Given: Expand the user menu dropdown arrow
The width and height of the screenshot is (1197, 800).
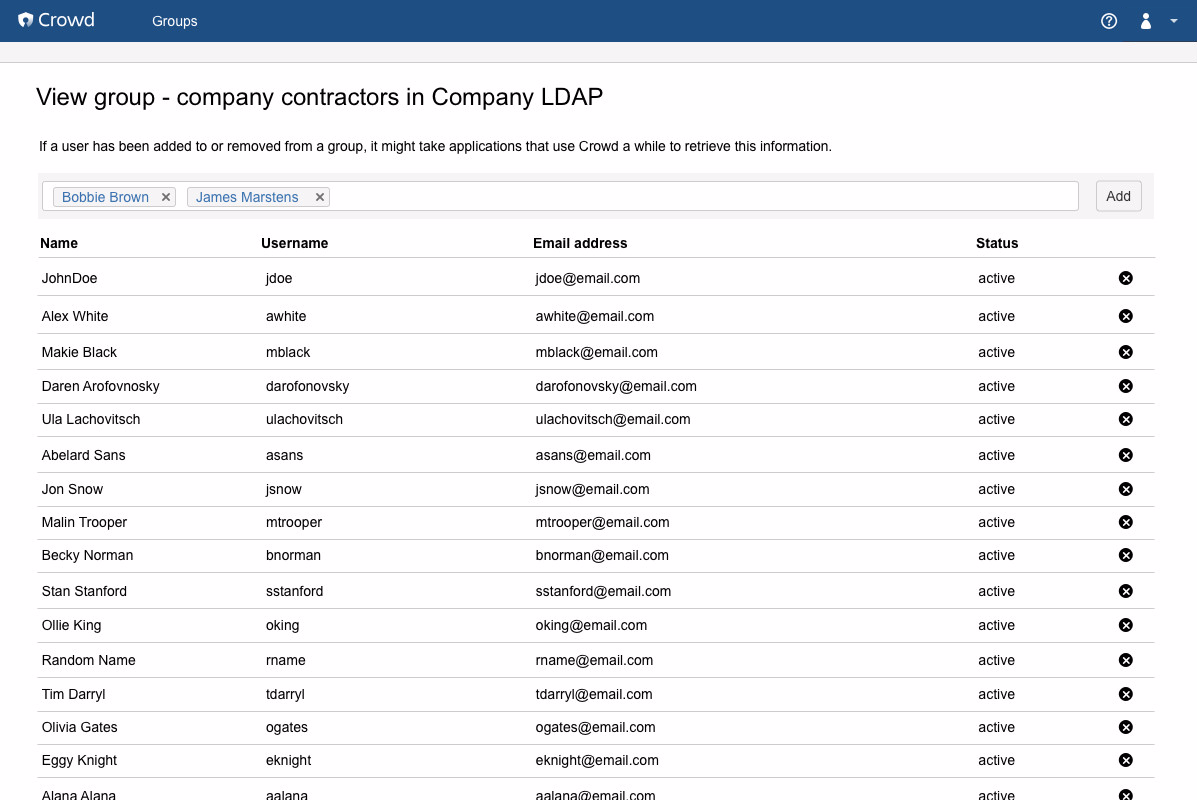Looking at the screenshot, I should point(1173,21).
